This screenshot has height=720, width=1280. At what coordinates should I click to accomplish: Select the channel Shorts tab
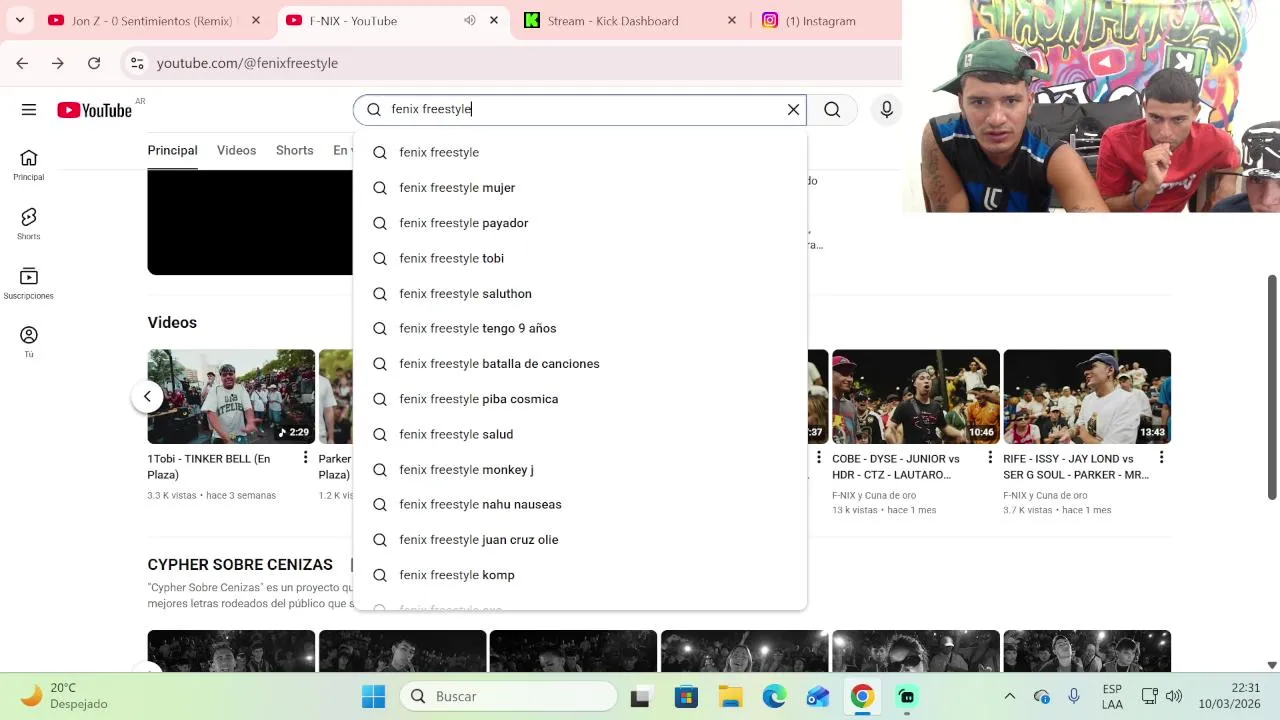click(x=294, y=150)
